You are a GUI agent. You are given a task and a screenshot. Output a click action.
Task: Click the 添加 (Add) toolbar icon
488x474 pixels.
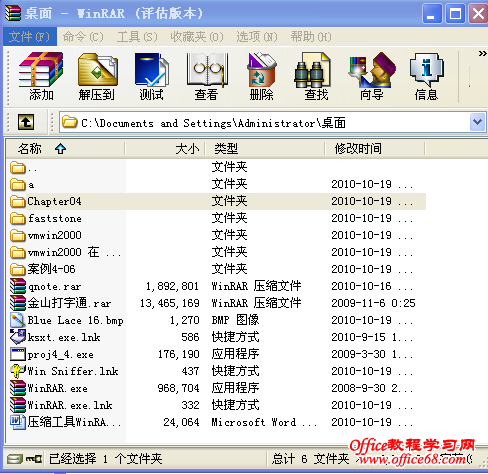tap(41, 76)
